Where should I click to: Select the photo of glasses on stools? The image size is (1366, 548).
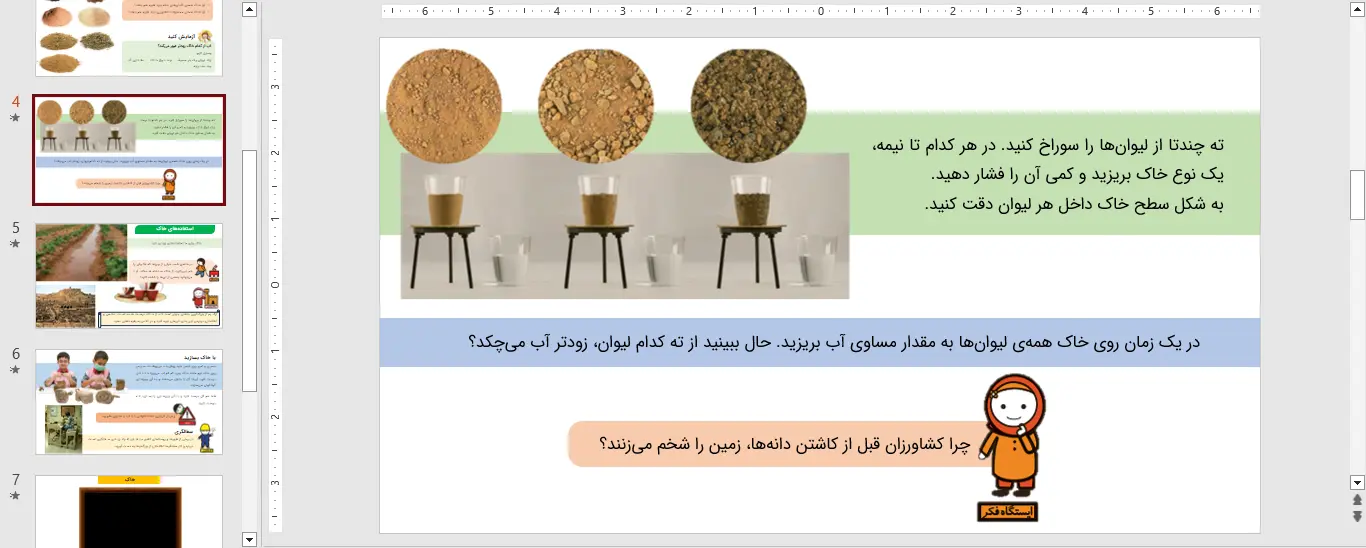point(625,226)
